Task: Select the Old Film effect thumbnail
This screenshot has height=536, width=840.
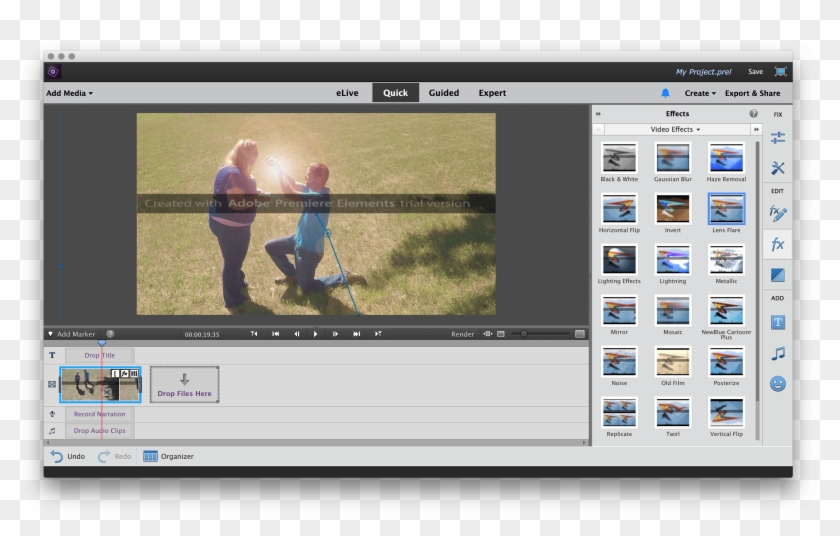Action: coord(673,361)
